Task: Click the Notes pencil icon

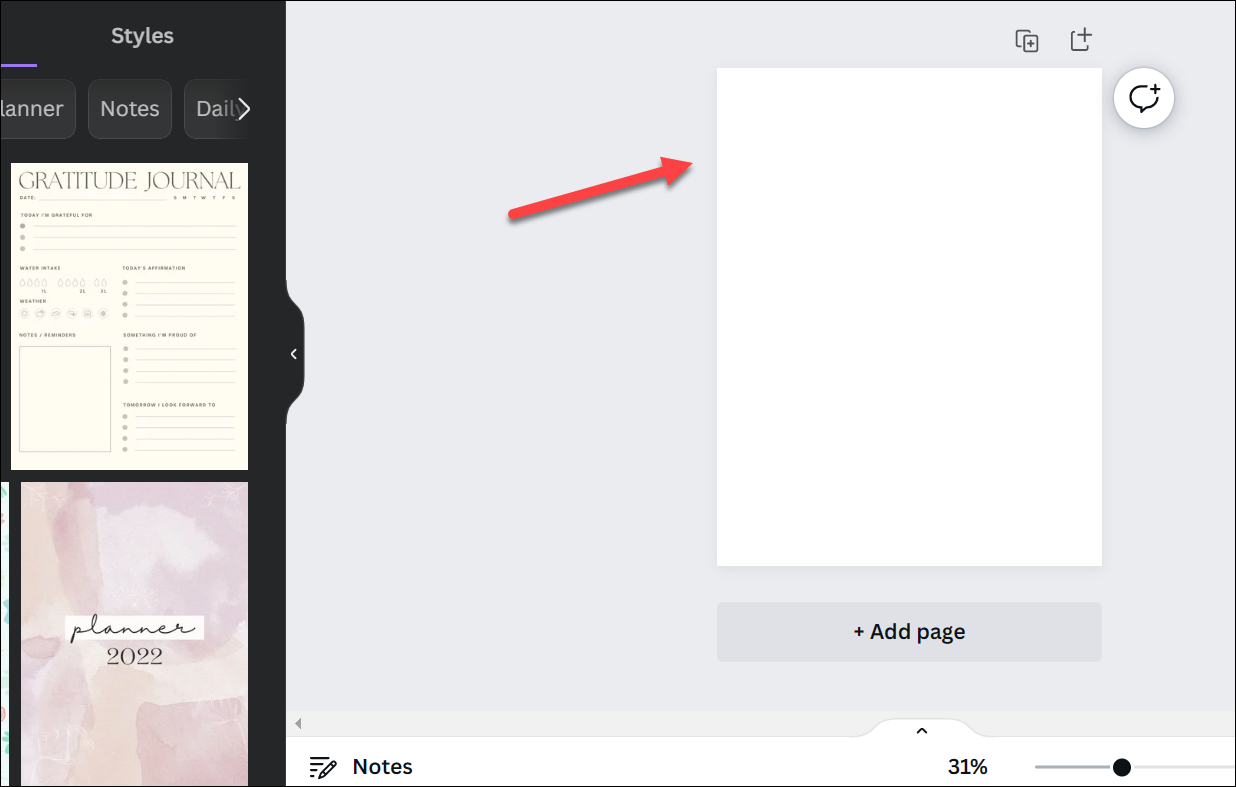Action: pyautogui.click(x=323, y=767)
